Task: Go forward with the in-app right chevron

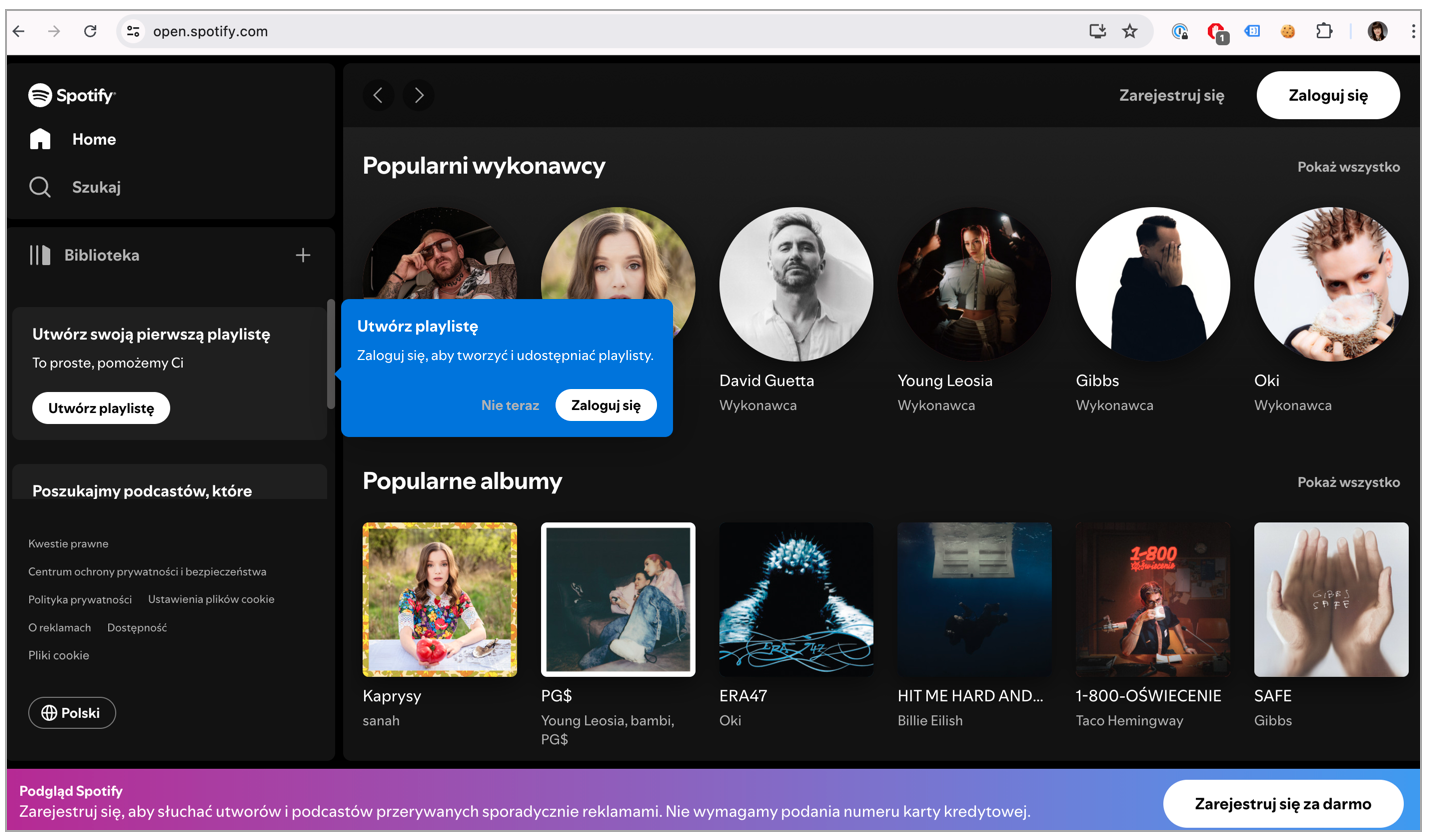Action: coord(419,95)
